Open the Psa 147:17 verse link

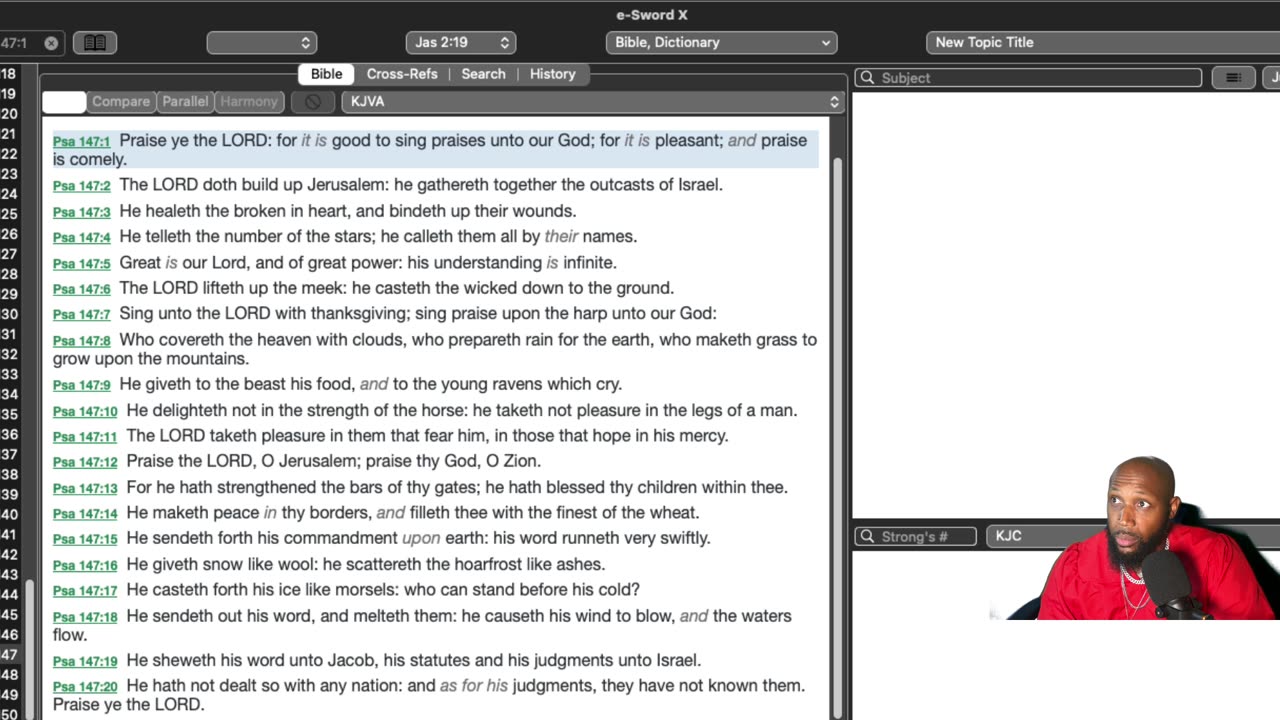[85, 591]
